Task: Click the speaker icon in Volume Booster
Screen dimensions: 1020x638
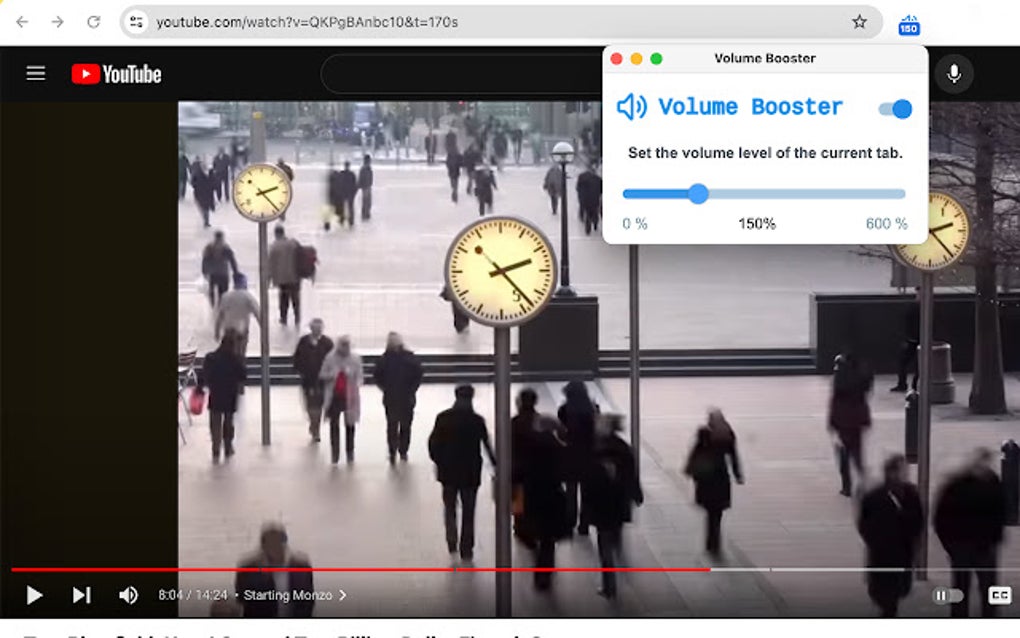Action: (x=632, y=107)
